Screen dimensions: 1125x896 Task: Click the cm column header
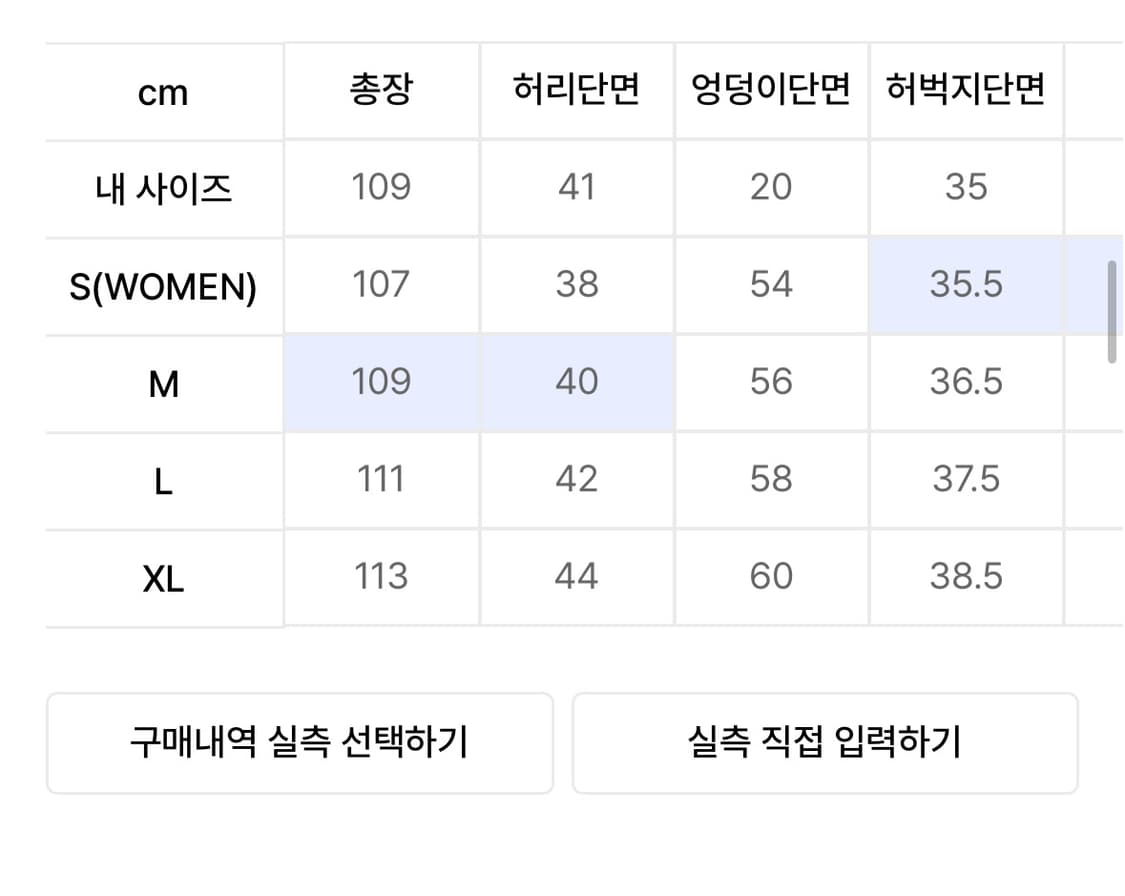click(x=162, y=91)
